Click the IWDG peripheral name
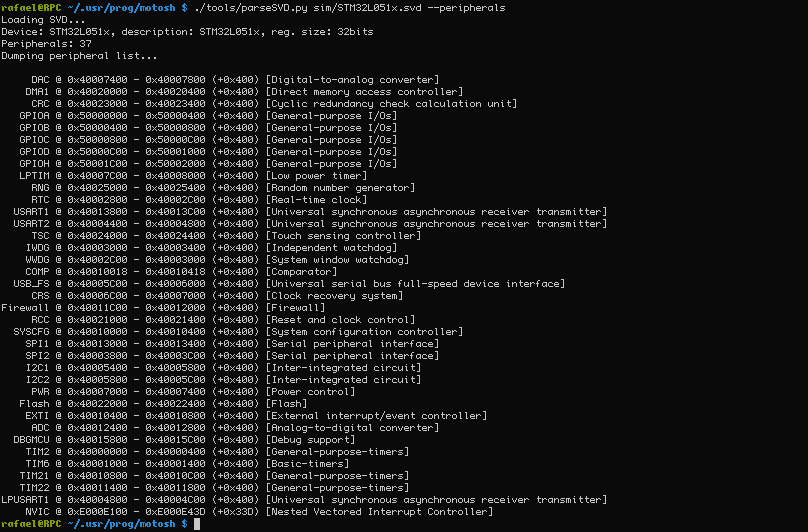The width and height of the screenshot is (808, 532). 37,247
